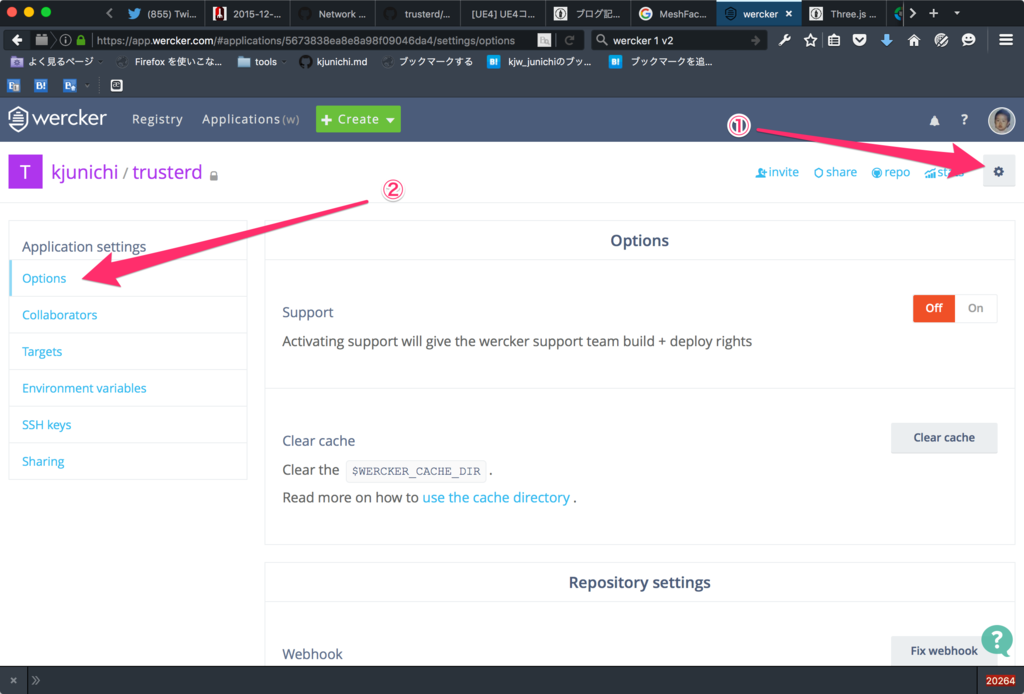
Task: Open the downloads arrow icon
Action: [x=886, y=40]
